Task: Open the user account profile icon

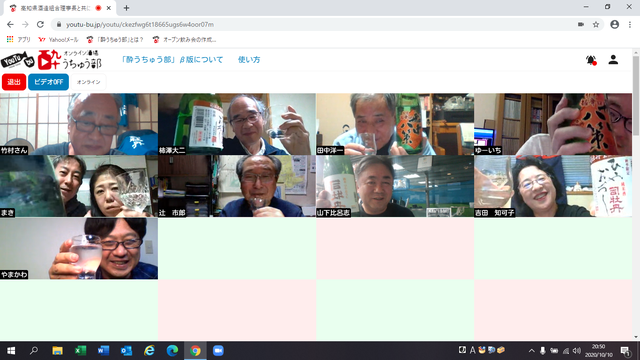Action: 613,60
